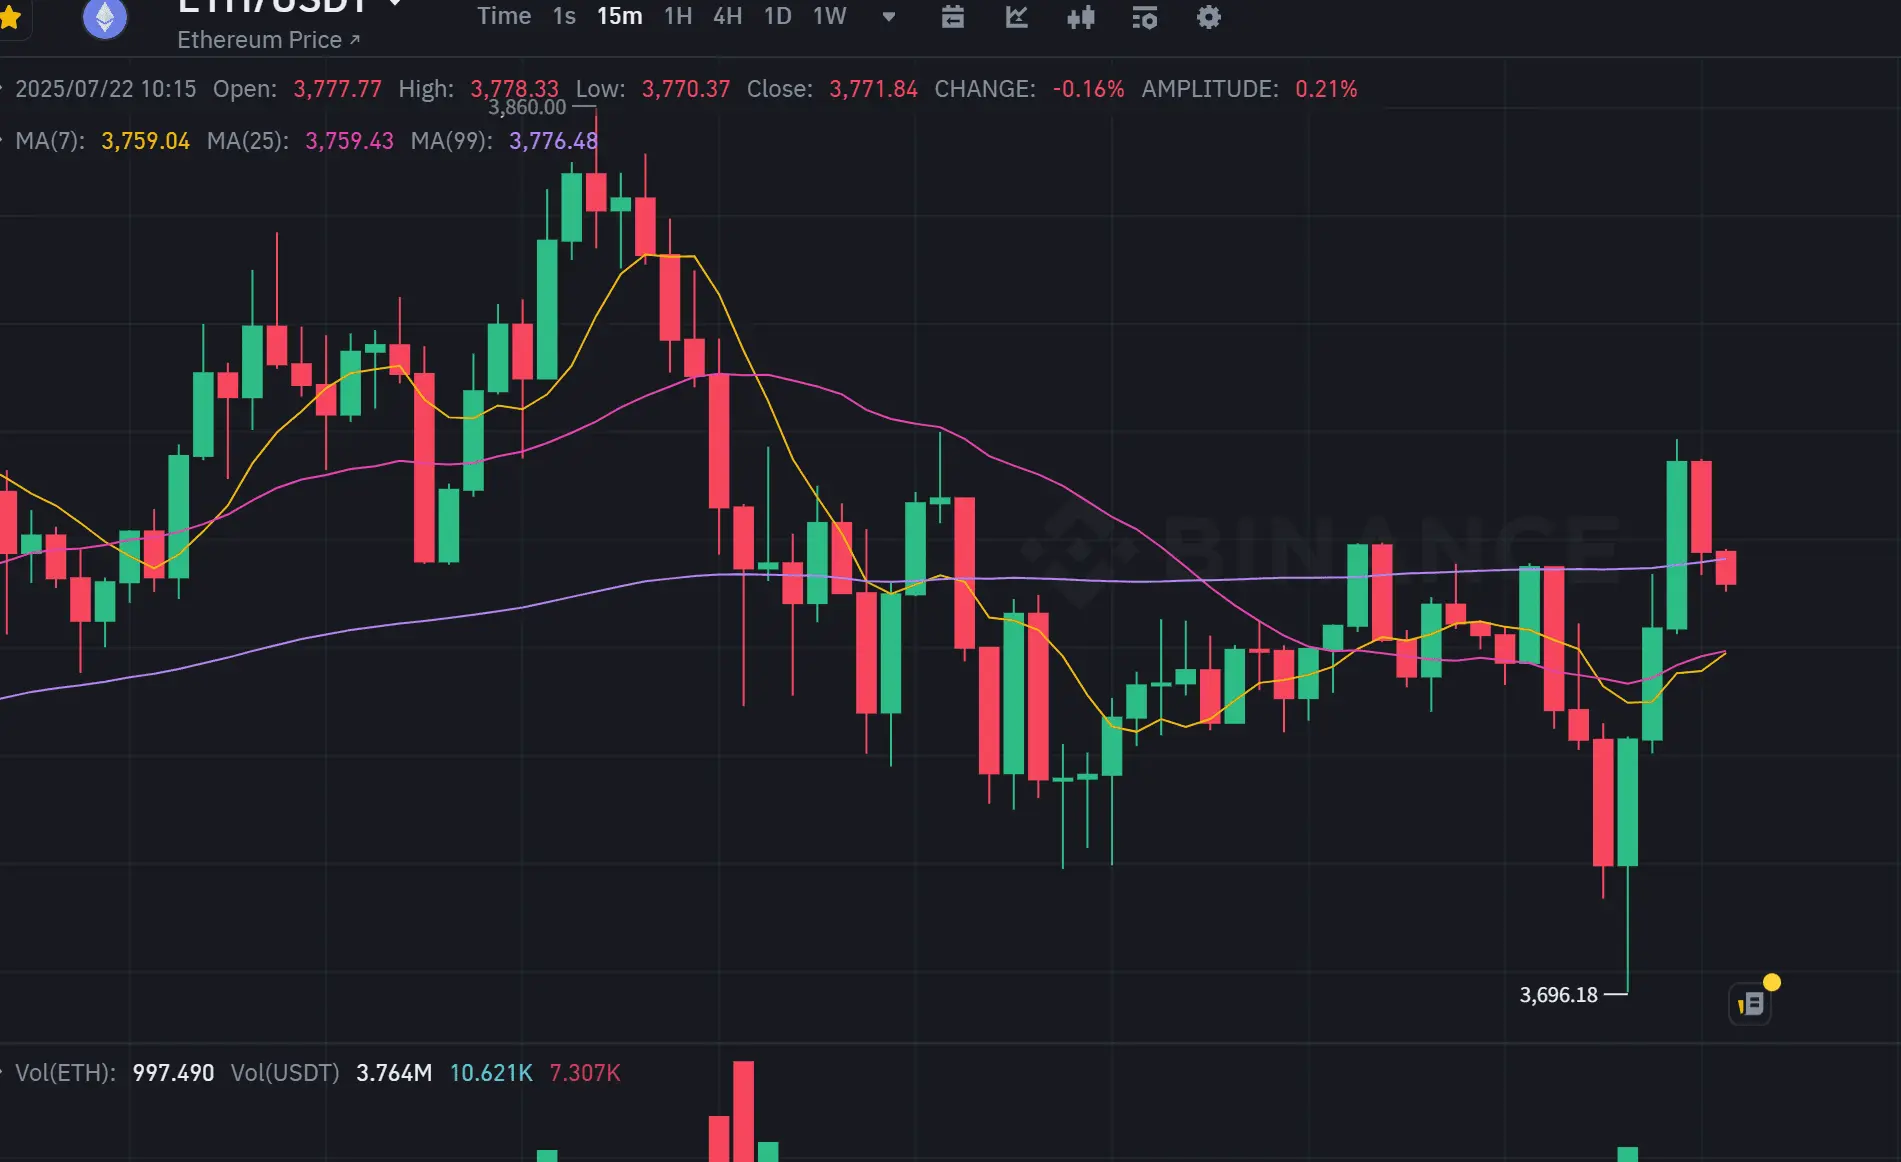Select the 1H interval

tap(678, 16)
